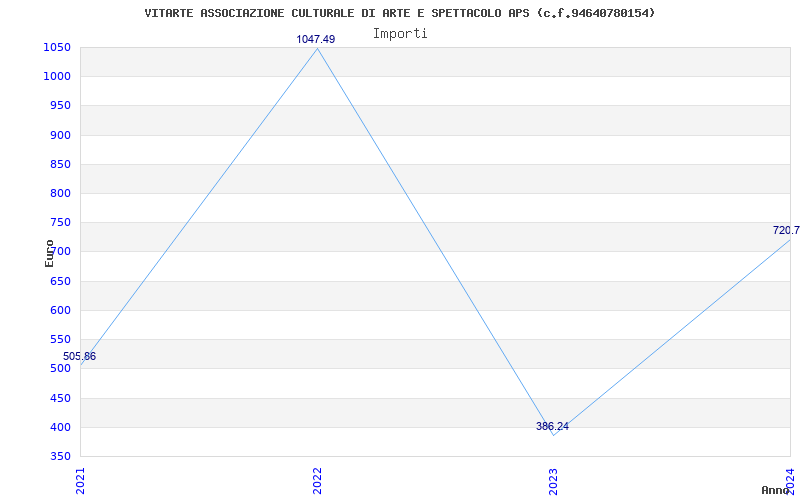Click the 650 y-axis tick label
The width and height of the screenshot is (800, 500).
point(60,281)
